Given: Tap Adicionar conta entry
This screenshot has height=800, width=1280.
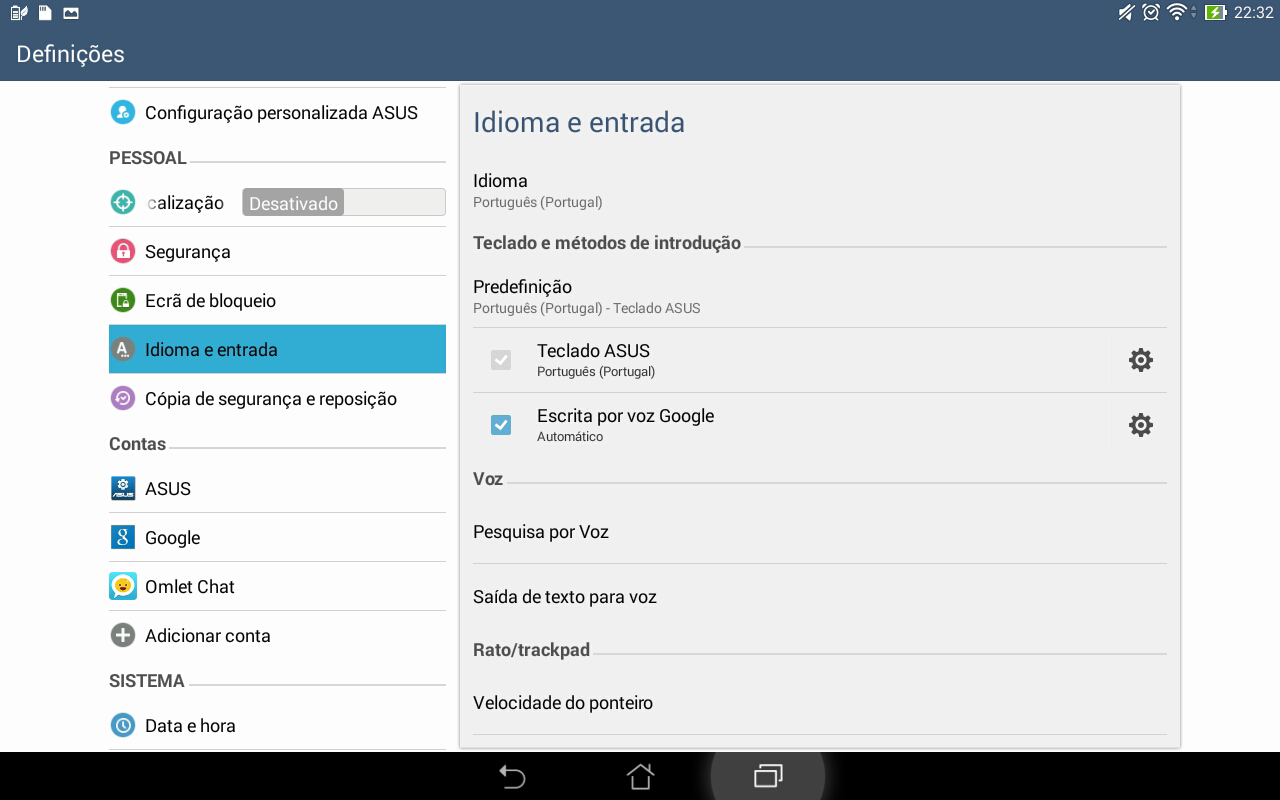Looking at the screenshot, I should (277, 635).
